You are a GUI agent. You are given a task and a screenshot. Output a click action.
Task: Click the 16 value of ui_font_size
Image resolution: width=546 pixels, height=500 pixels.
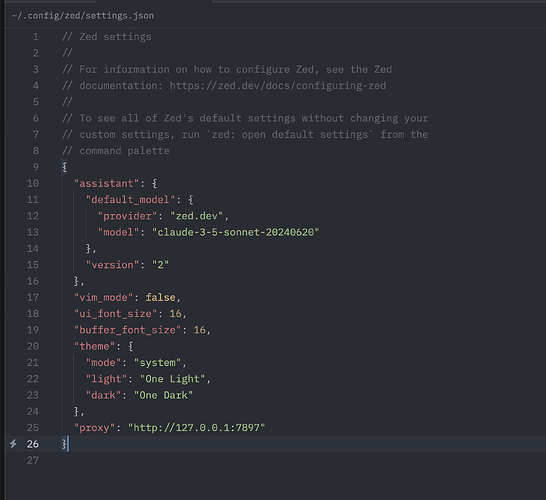tap(176, 314)
